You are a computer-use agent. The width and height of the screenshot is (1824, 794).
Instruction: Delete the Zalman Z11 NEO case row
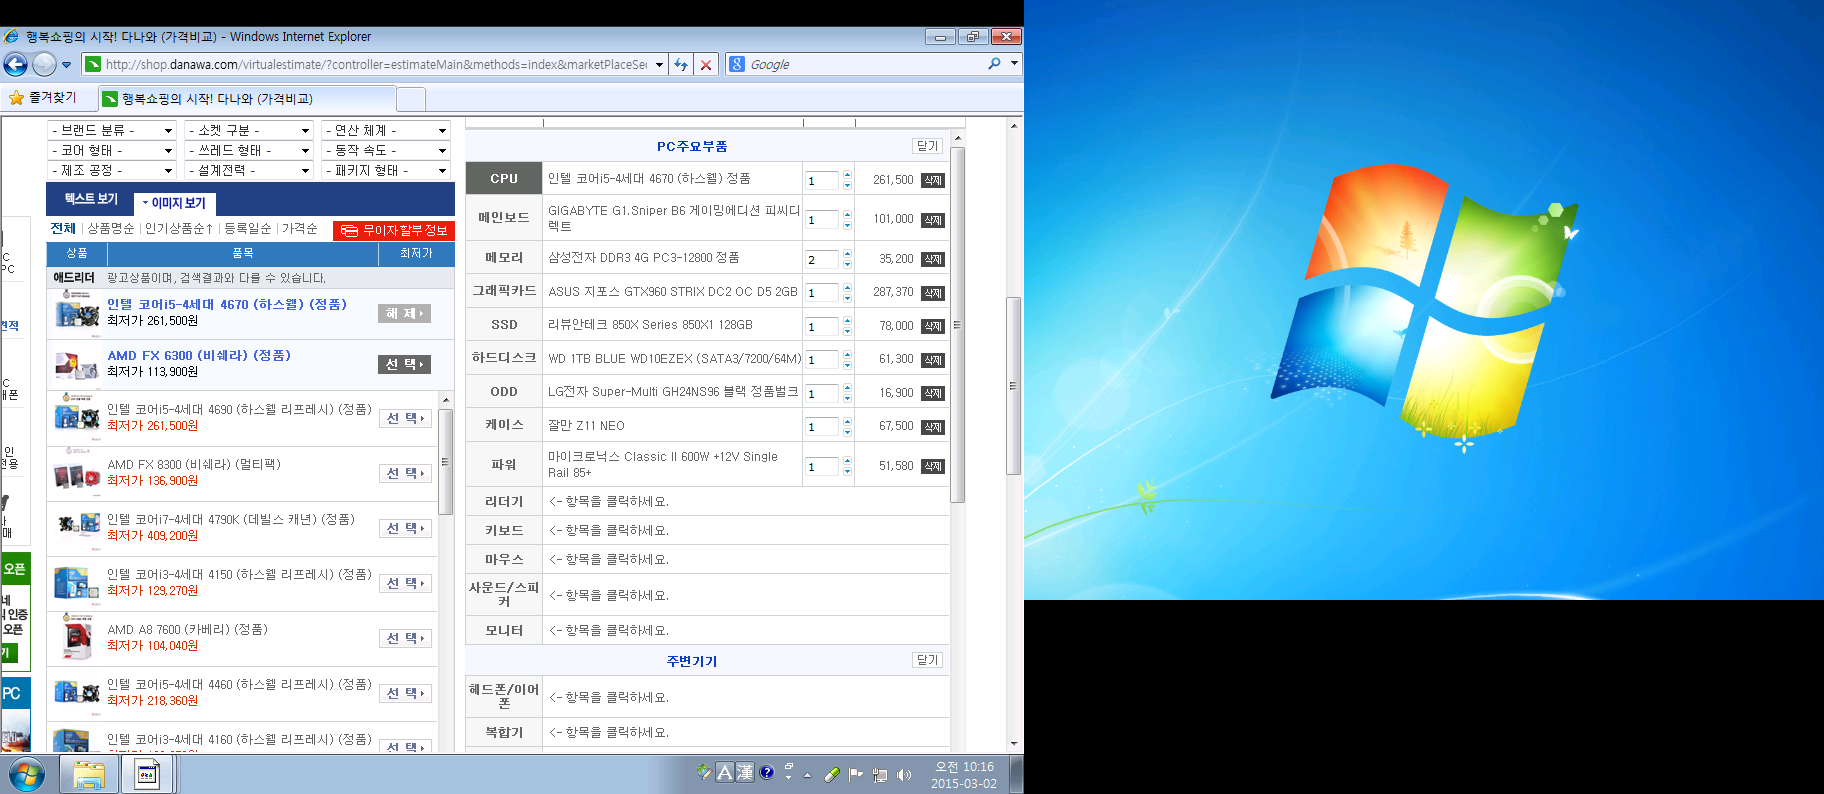(932, 427)
